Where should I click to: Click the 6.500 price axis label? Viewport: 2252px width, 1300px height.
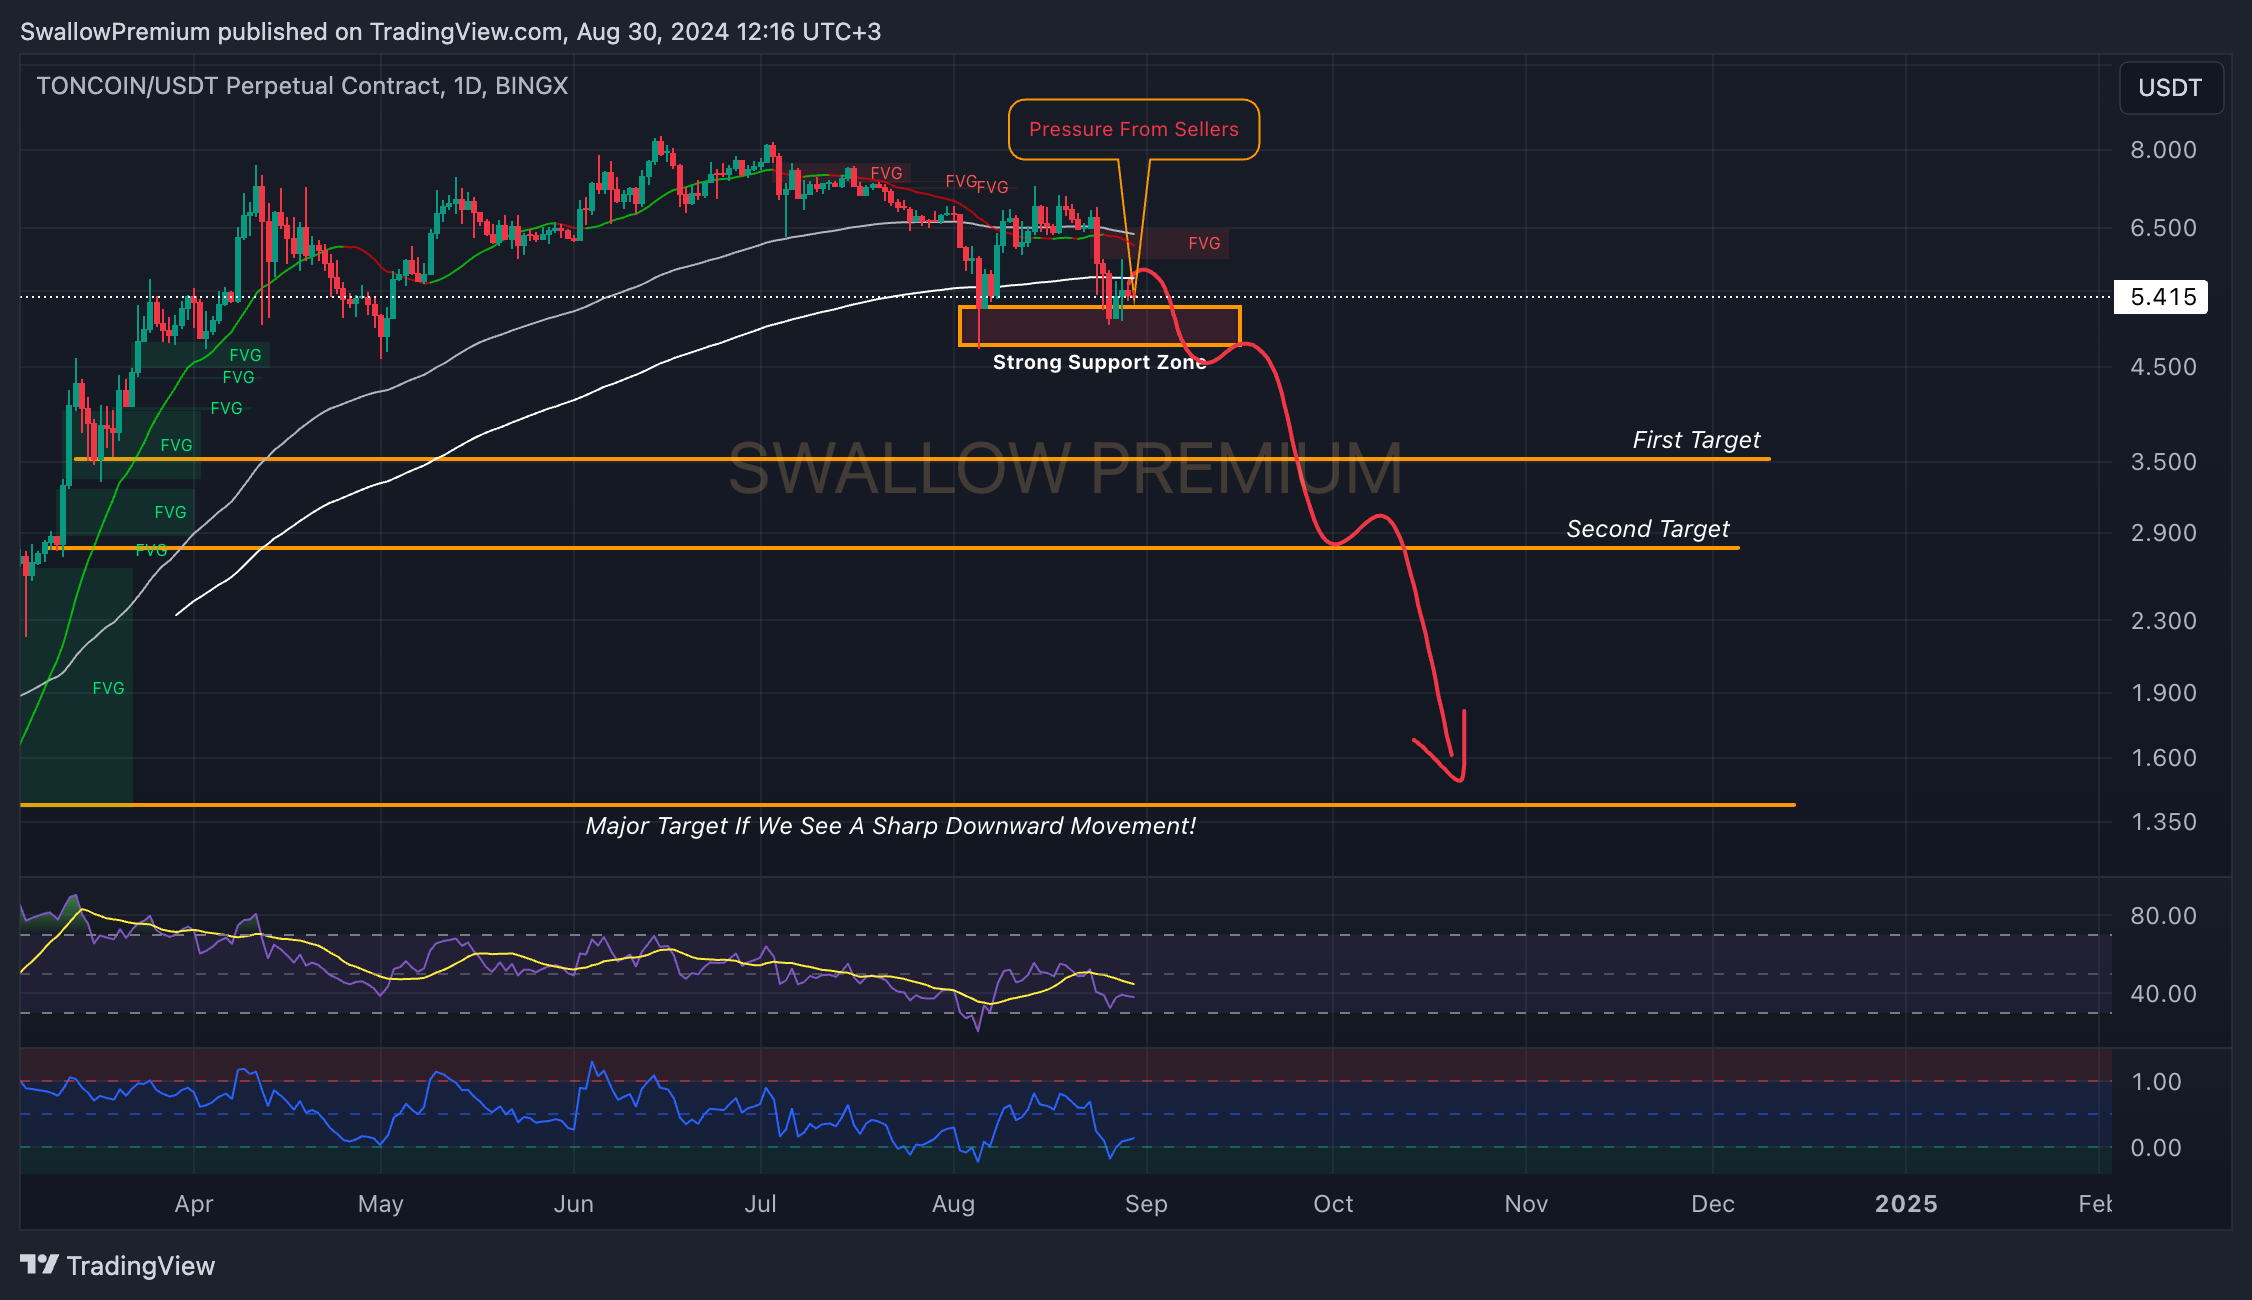click(x=2163, y=228)
